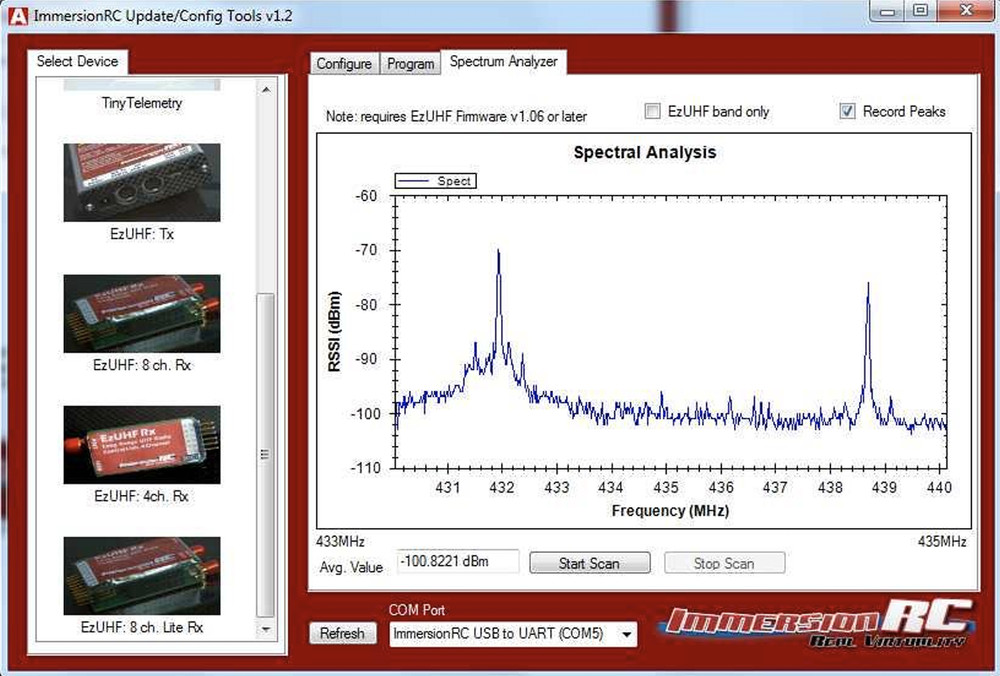Switch to the Program tab
The width and height of the screenshot is (1000, 676).
410,63
